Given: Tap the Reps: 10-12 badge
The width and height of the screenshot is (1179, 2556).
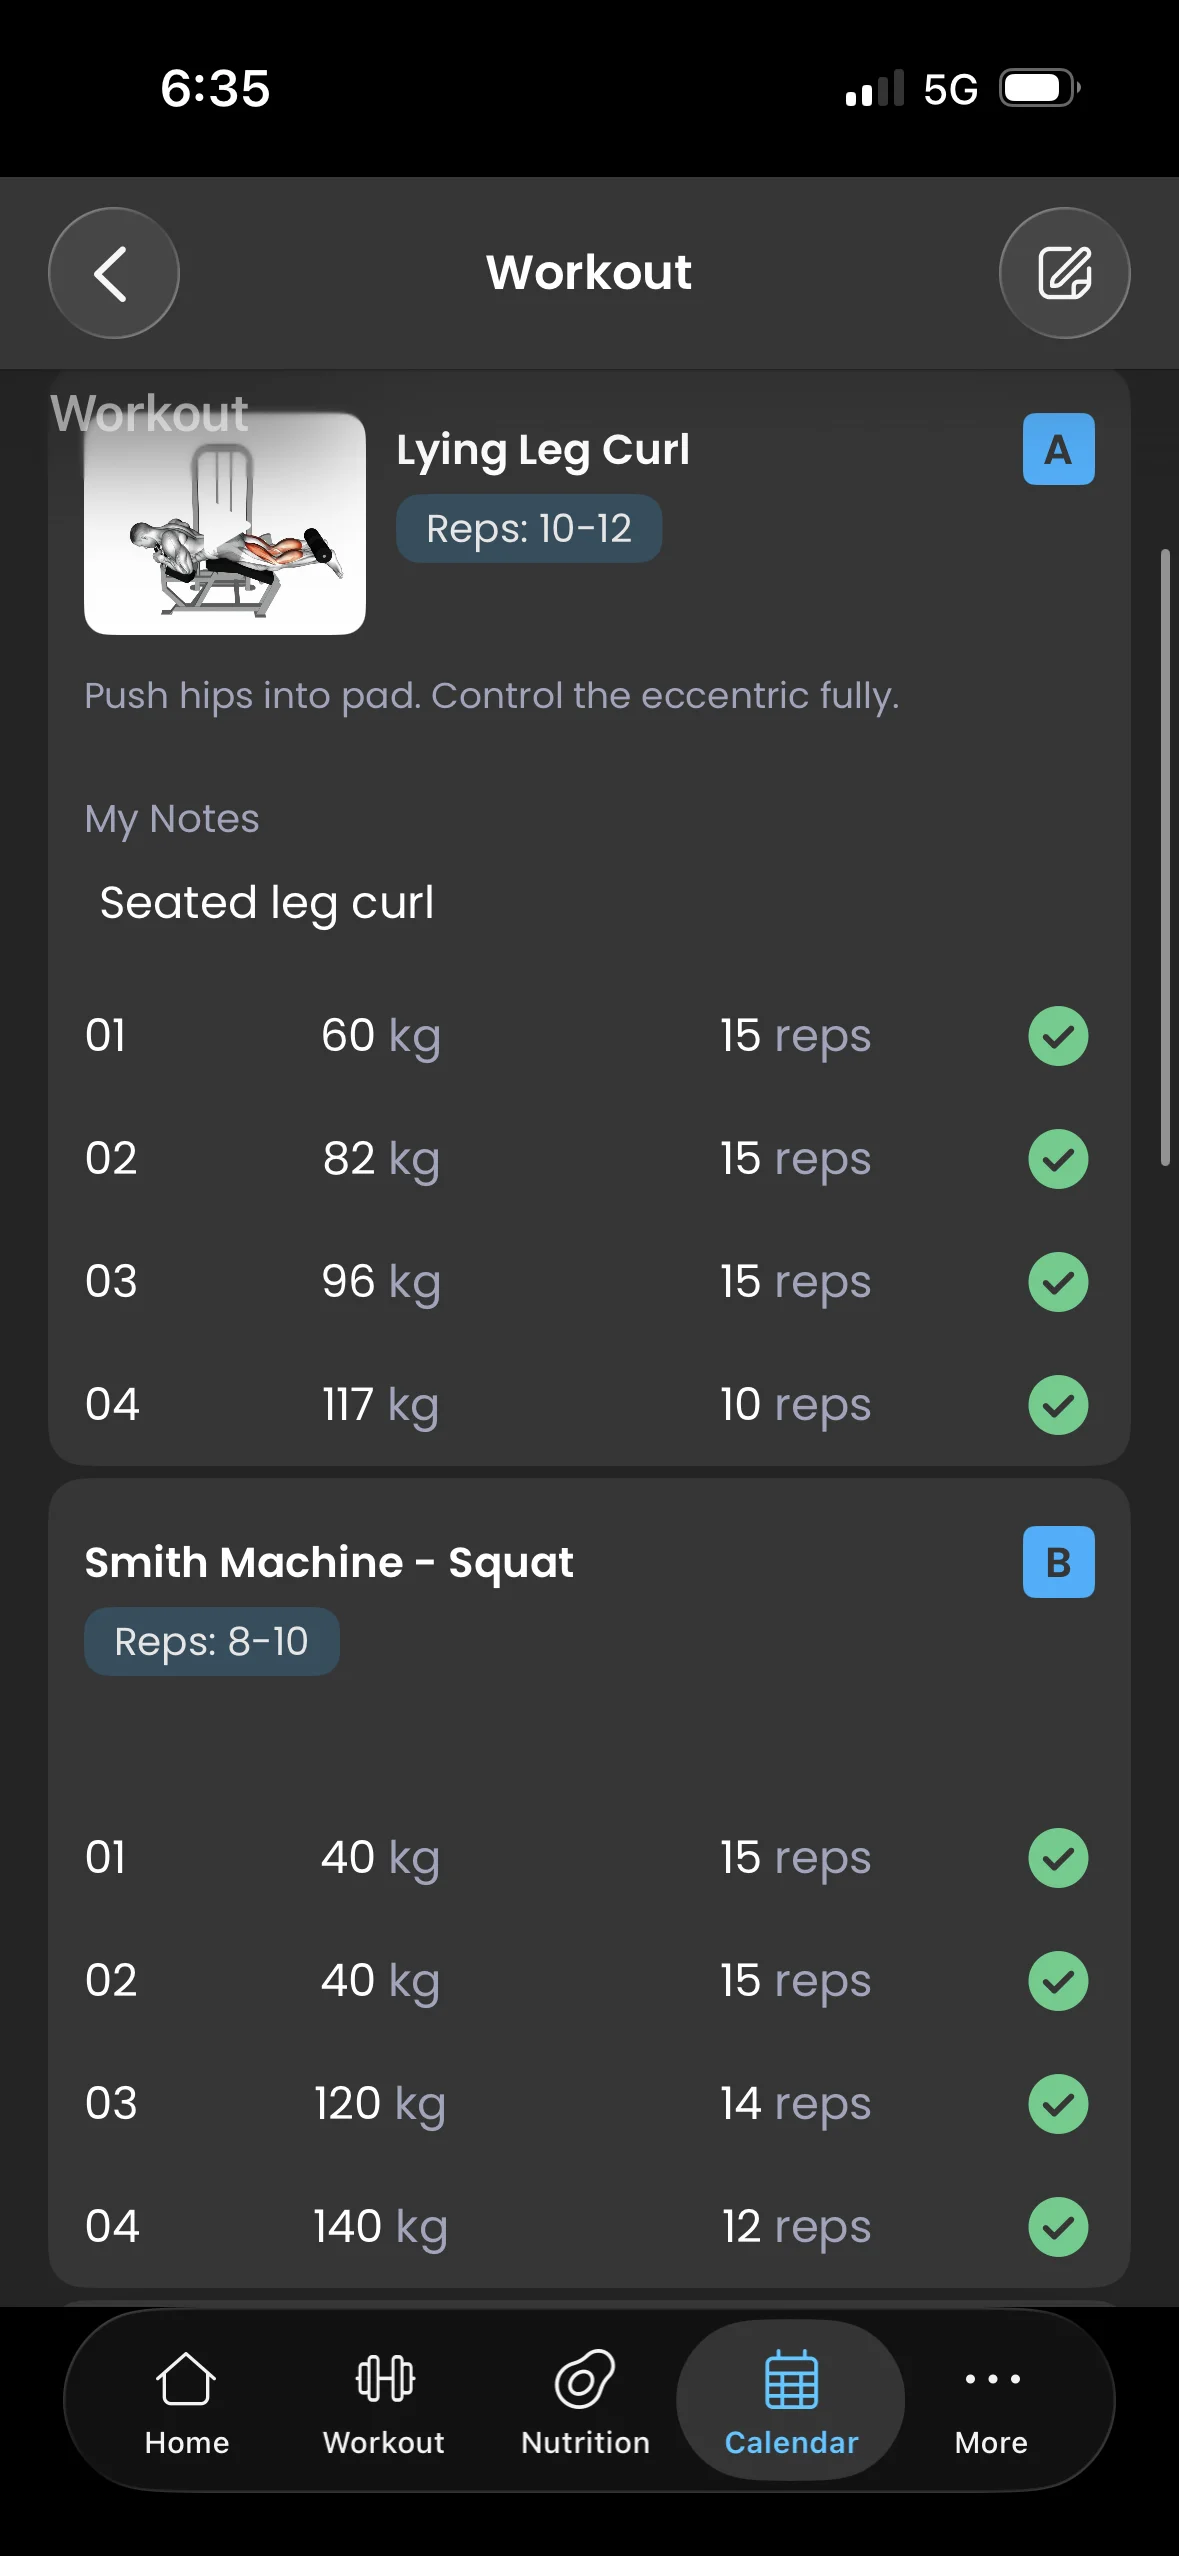Looking at the screenshot, I should pos(529,529).
